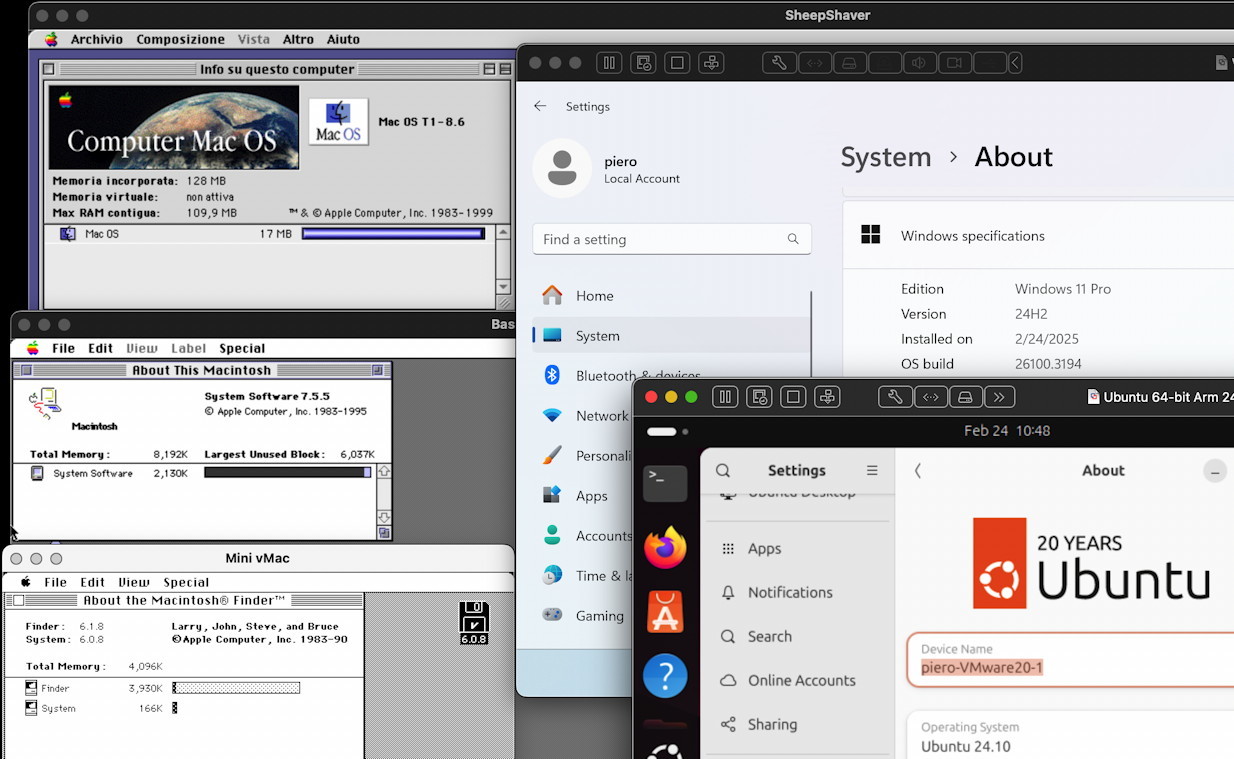The image size is (1234, 759).
Task: Open the Special menu in Mini vMac
Action: pyautogui.click(x=186, y=582)
